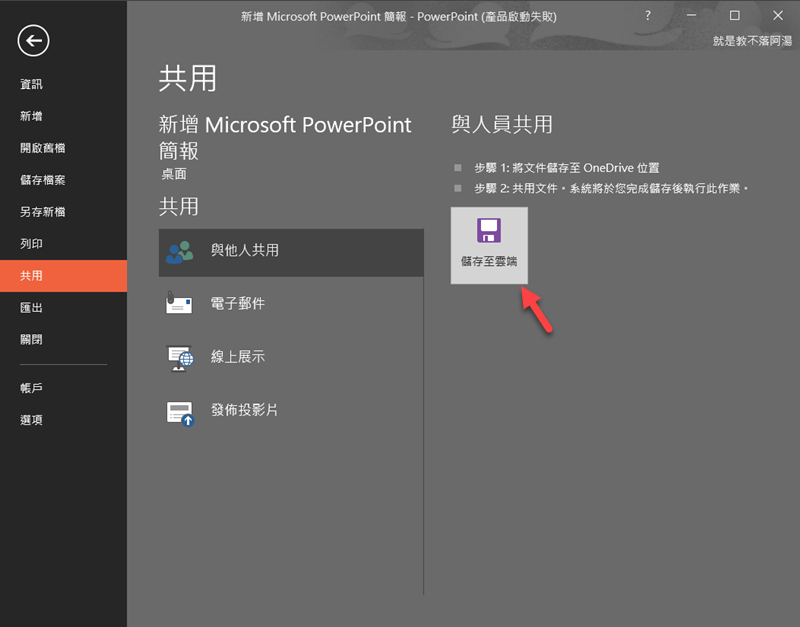Open the 帳戶 settings page
Screen dimensions: 800x627
(32, 388)
